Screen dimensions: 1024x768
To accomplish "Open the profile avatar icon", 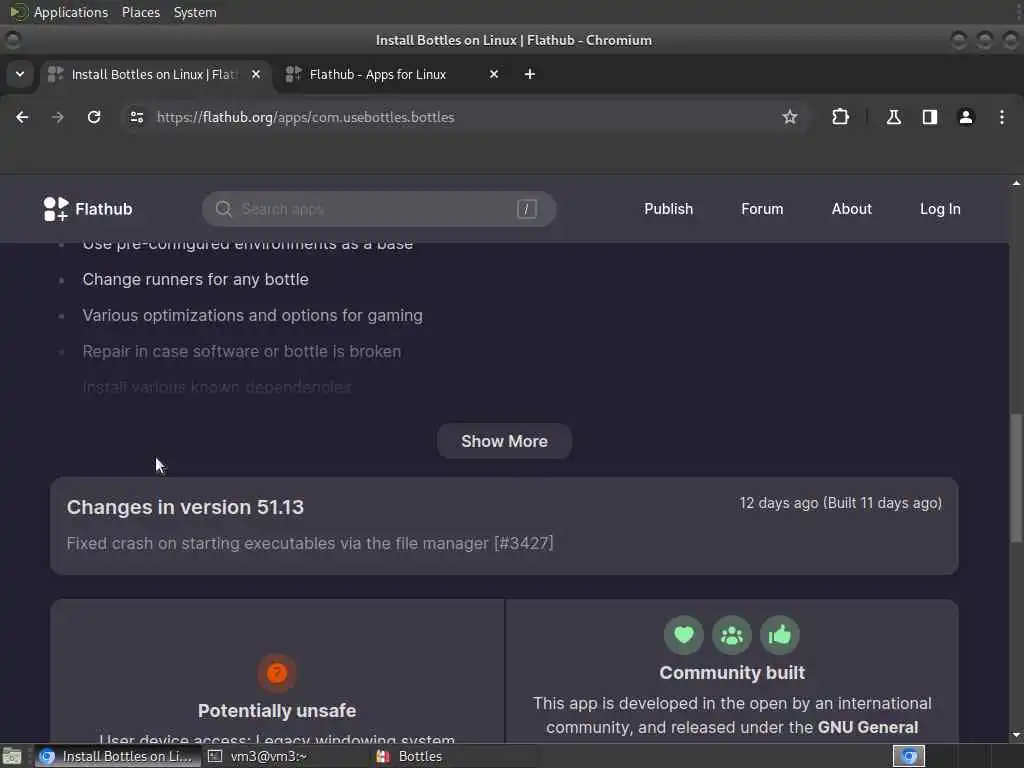I will point(965,117).
